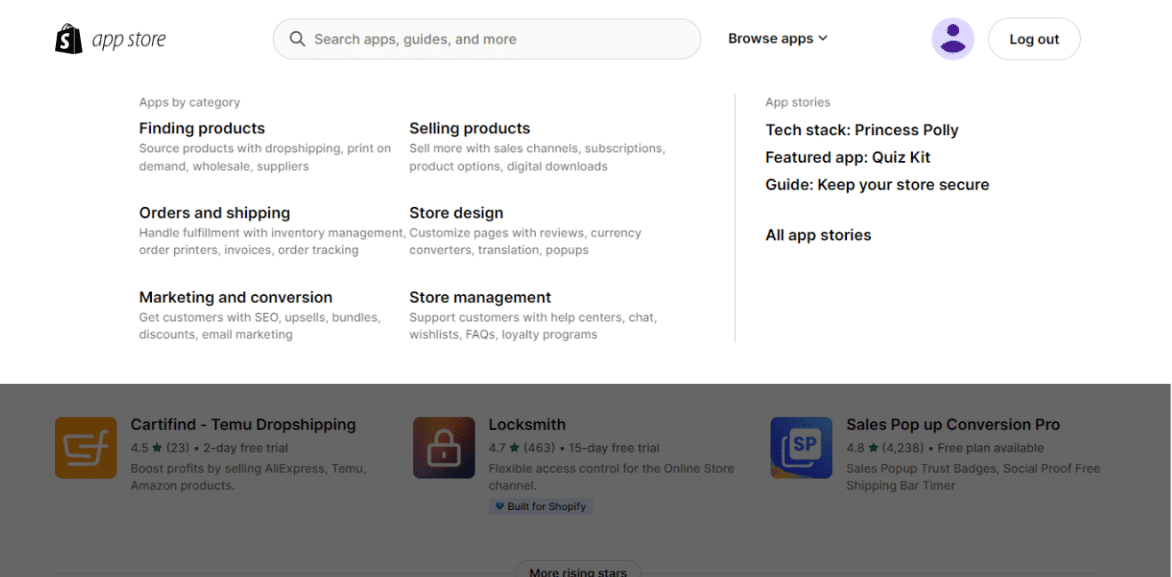The height and width of the screenshot is (577, 1172).
Task: Open the Sales Pop up SP icon
Action: coord(801,448)
